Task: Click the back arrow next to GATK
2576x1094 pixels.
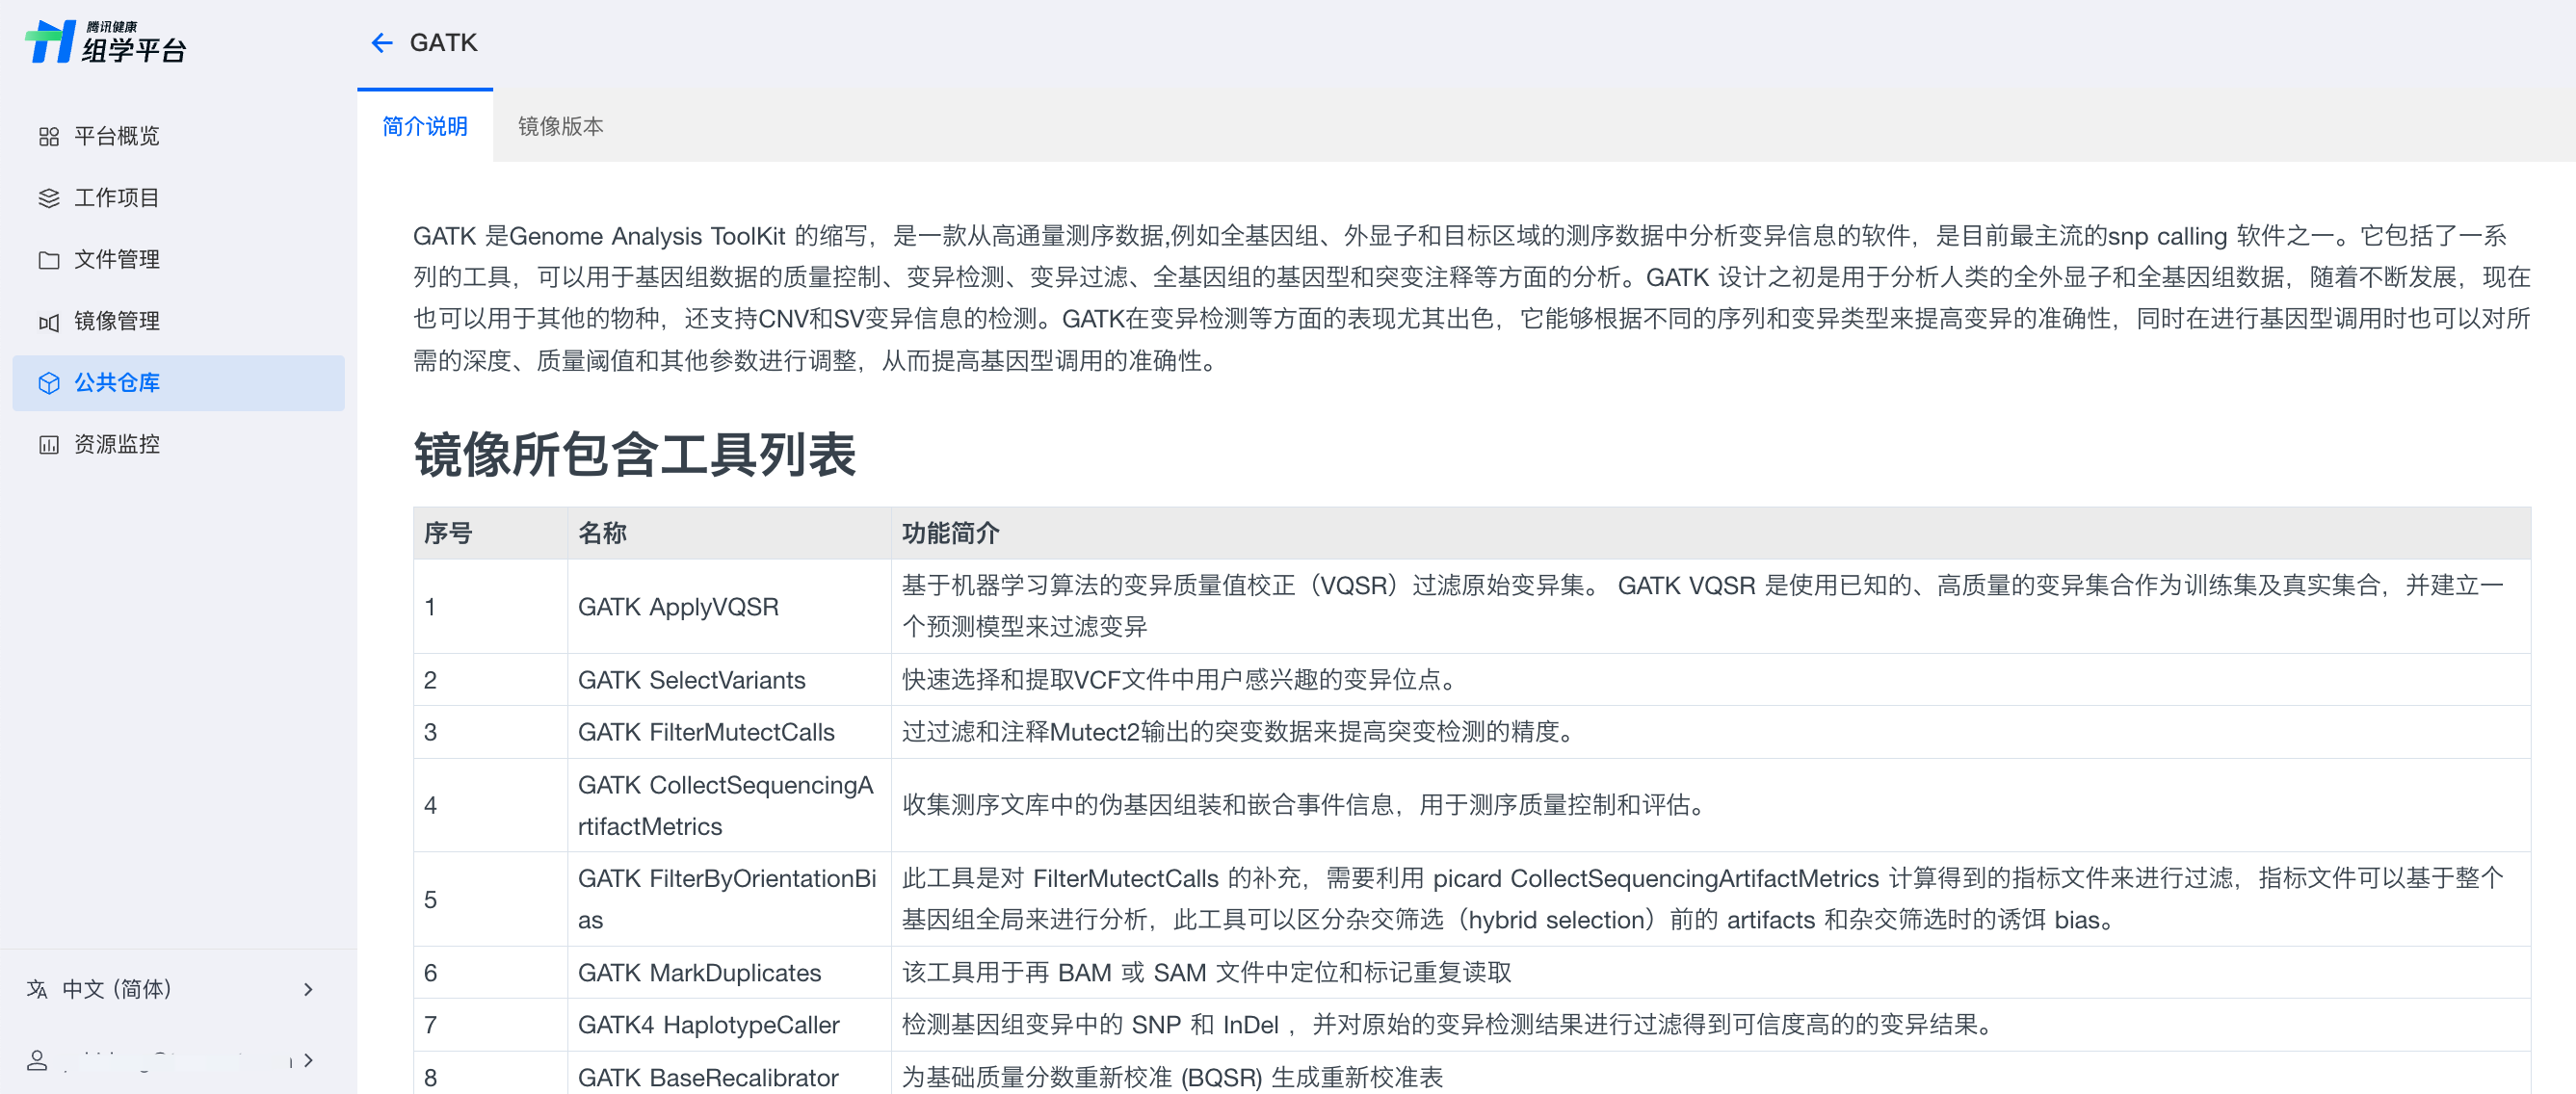Action: coord(381,43)
